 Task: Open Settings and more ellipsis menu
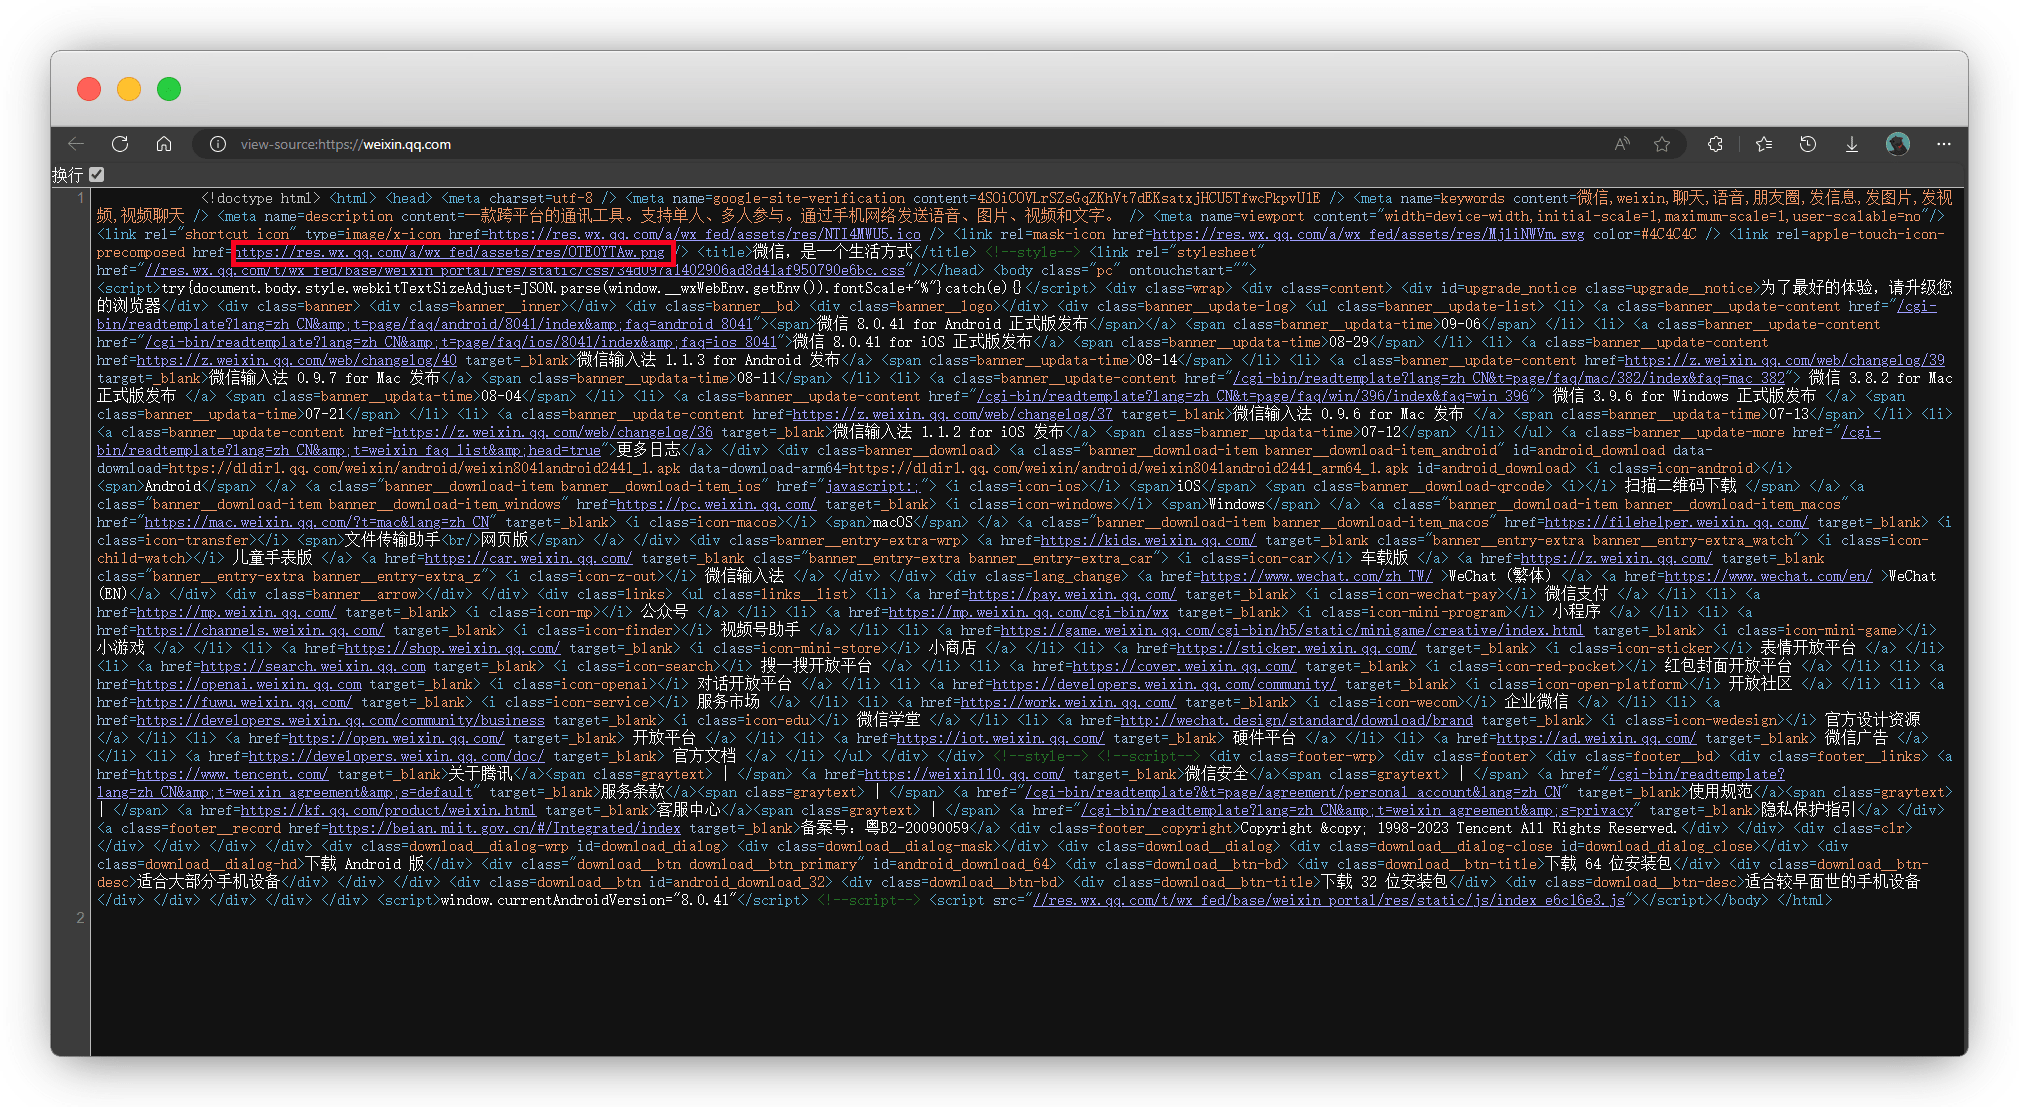click(x=1943, y=144)
